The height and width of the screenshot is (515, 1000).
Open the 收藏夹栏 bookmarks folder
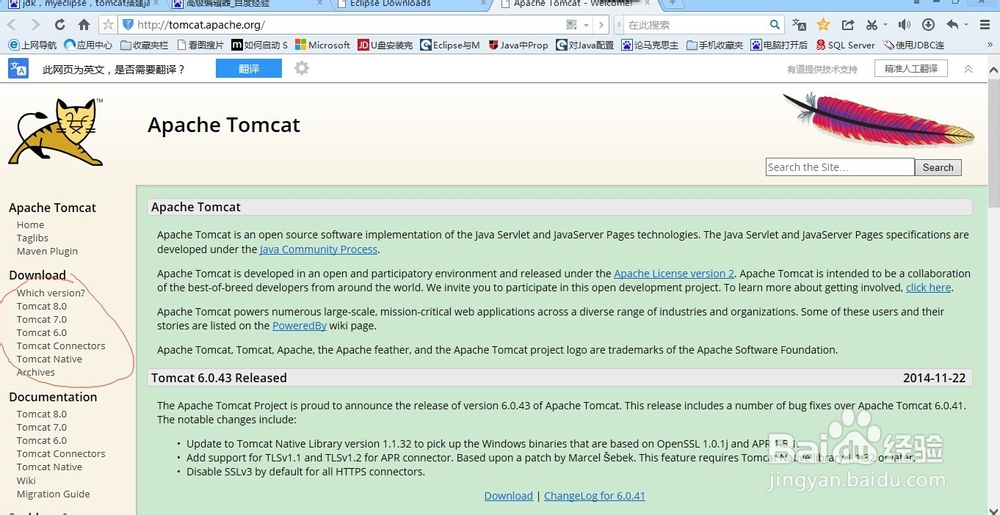(144, 45)
